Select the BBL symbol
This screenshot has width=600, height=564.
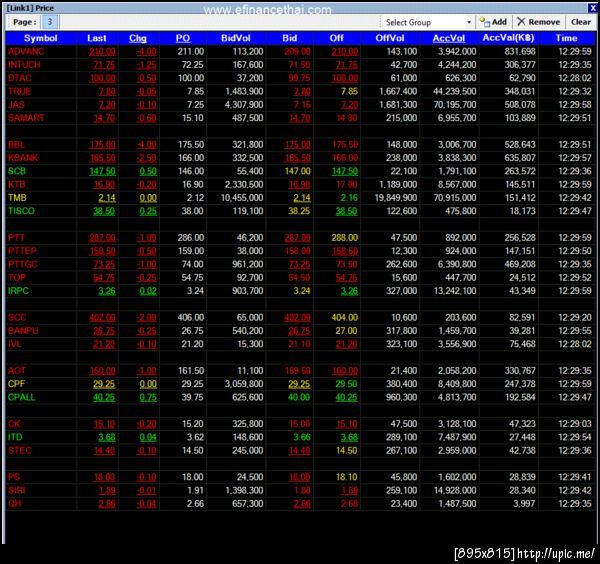click(16, 145)
